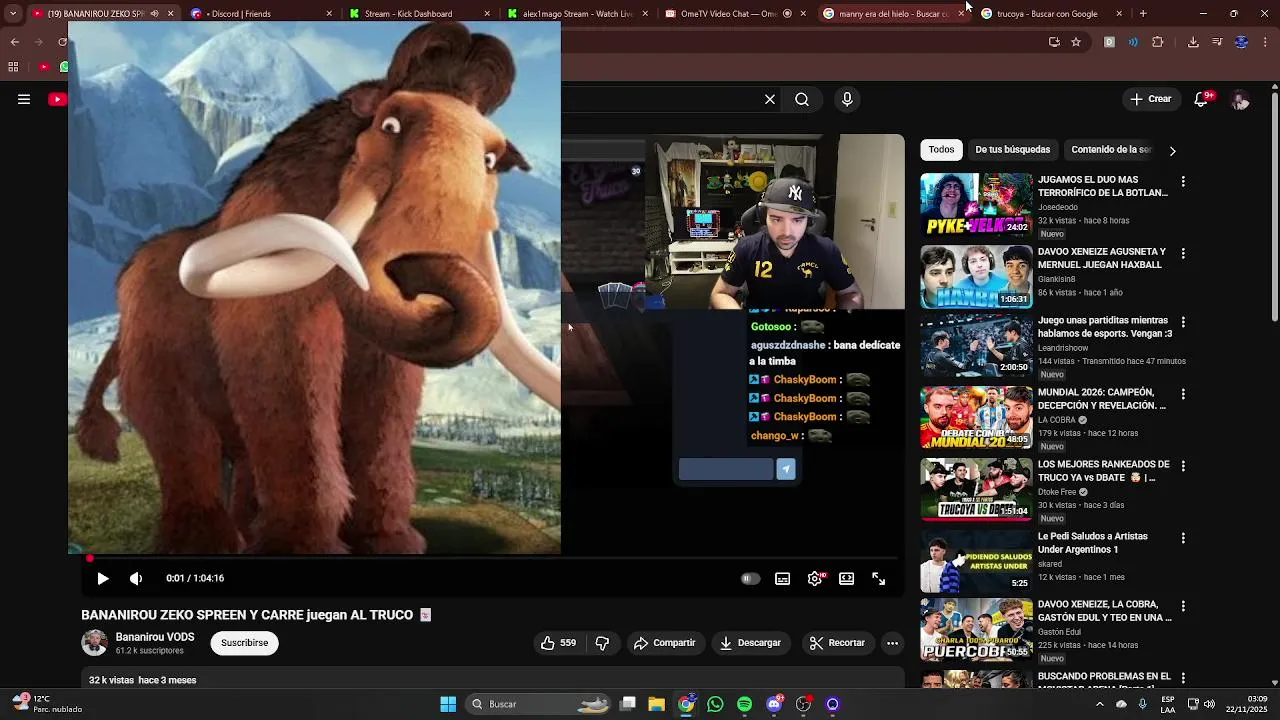Dislike the video
Image resolution: width=1280 pixels, height=720 pixels.
click(x=602, y=643)
